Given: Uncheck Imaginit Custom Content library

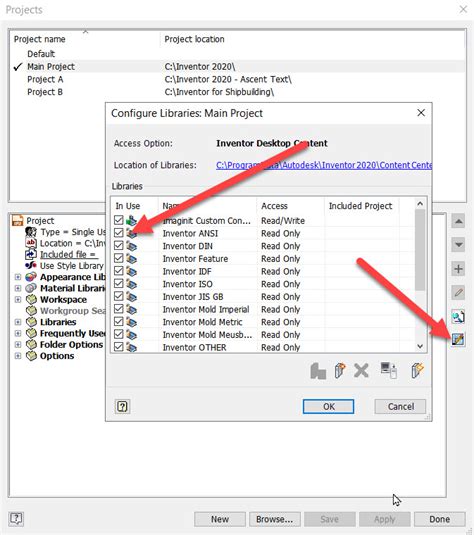Looking at the screenshot, I should (x=119, y=220).
